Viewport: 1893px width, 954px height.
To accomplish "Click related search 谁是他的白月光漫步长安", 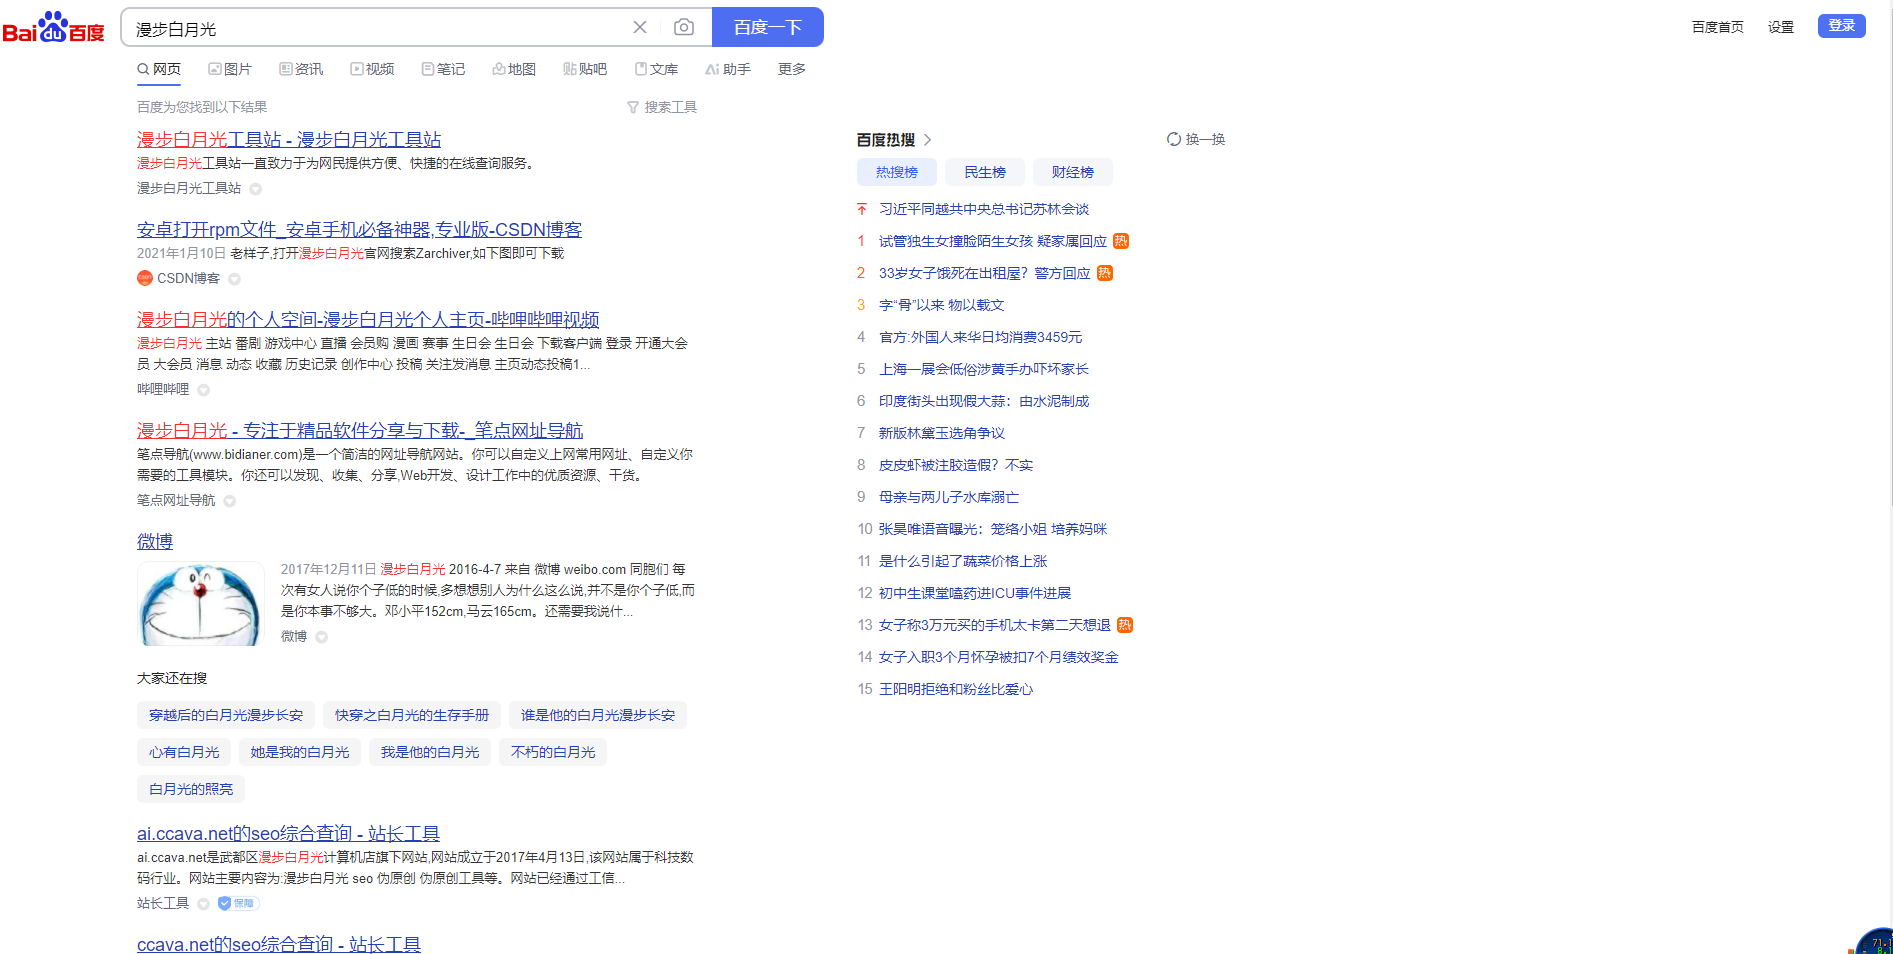I will 598,715.
